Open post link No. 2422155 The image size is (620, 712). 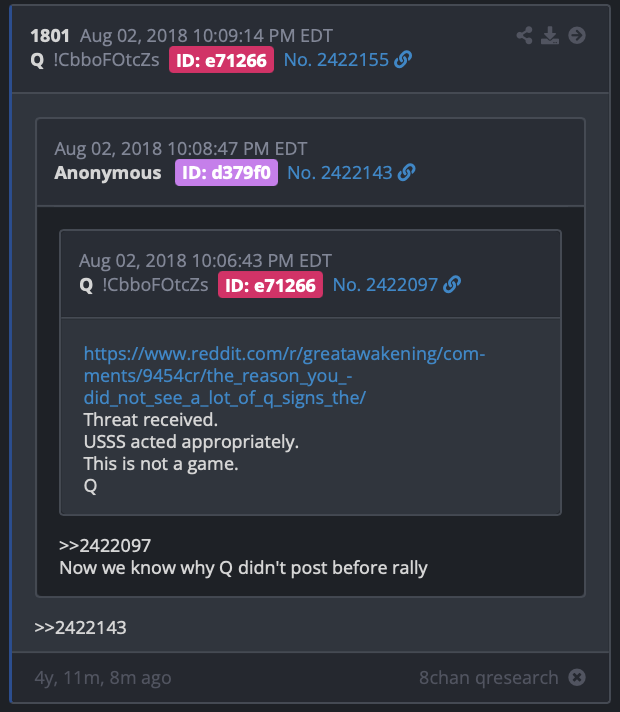336,60
